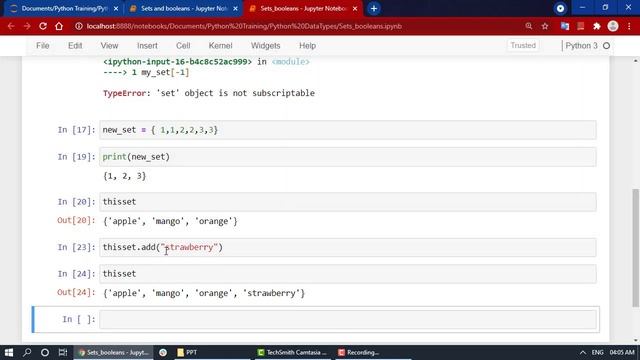The height and width of the screenshot is (360, 640).
Task: Click the empty input cell at bottom
Action: [x=348, y=319]
